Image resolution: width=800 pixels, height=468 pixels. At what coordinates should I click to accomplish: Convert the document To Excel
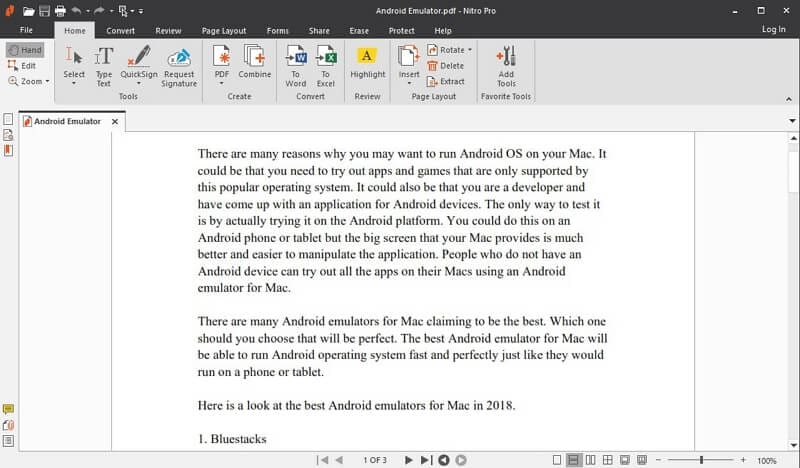click(326, 66)
